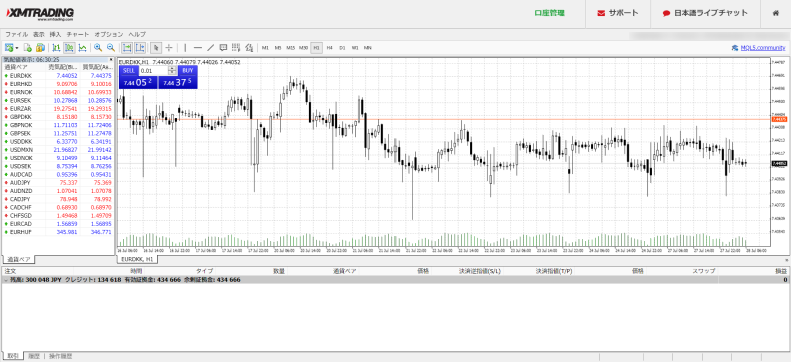
Task: Toggle candlestick chart display mode
Action: pos(70,47)
